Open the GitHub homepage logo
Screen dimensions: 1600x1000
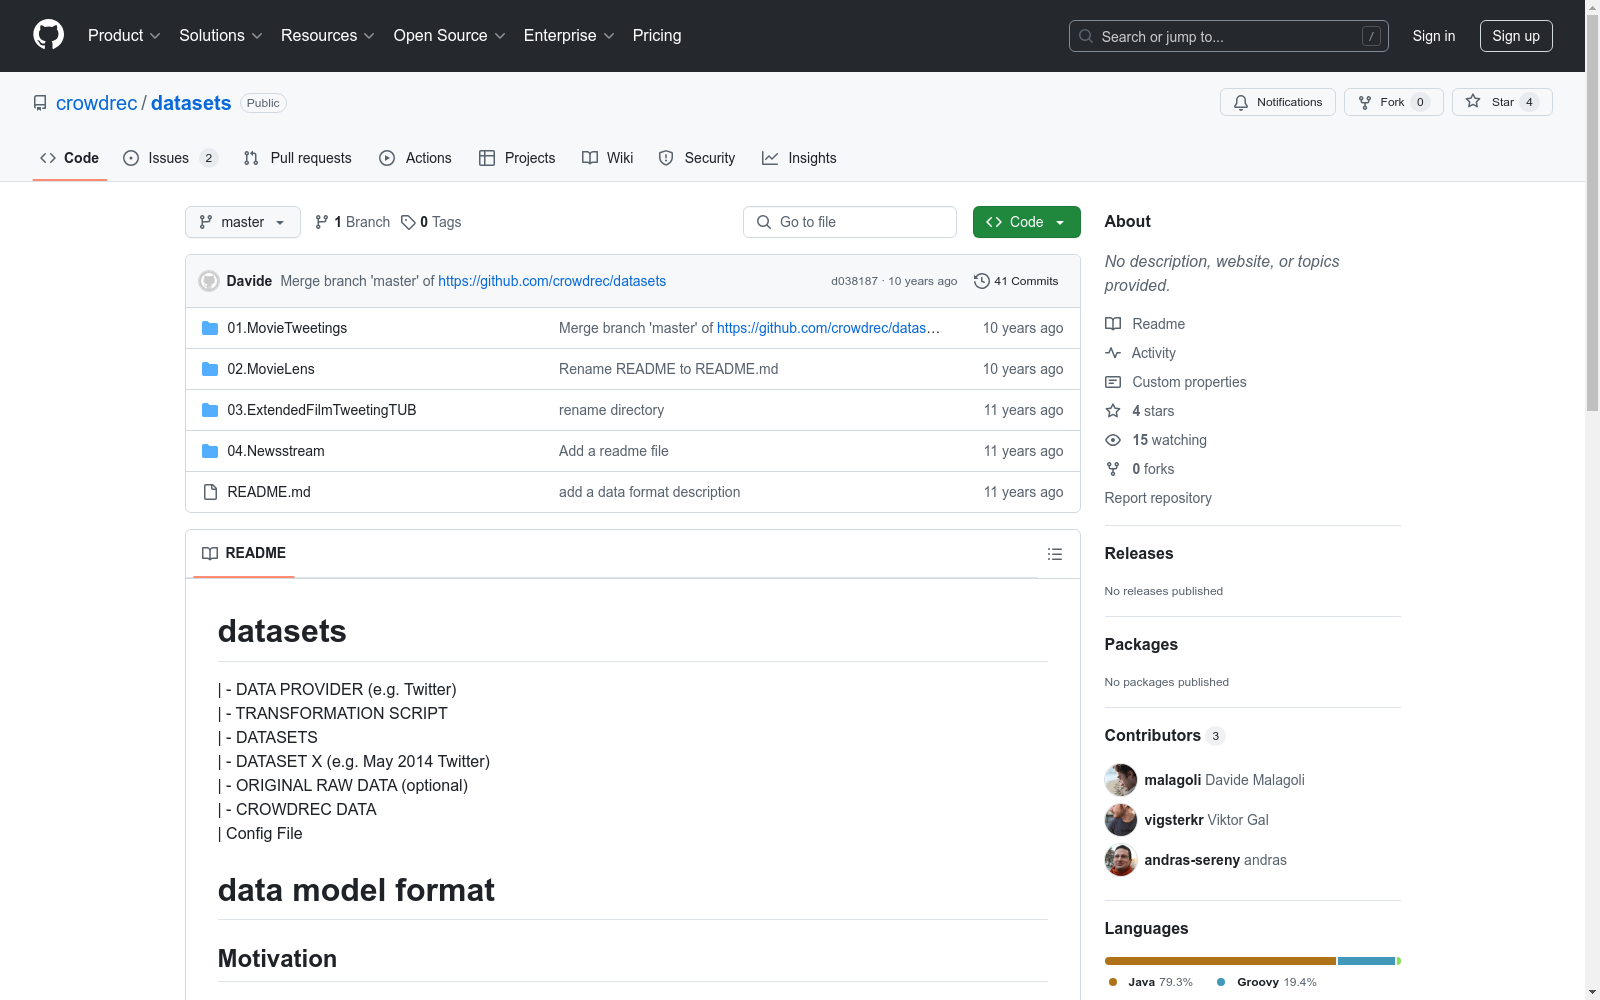[48, 35]
